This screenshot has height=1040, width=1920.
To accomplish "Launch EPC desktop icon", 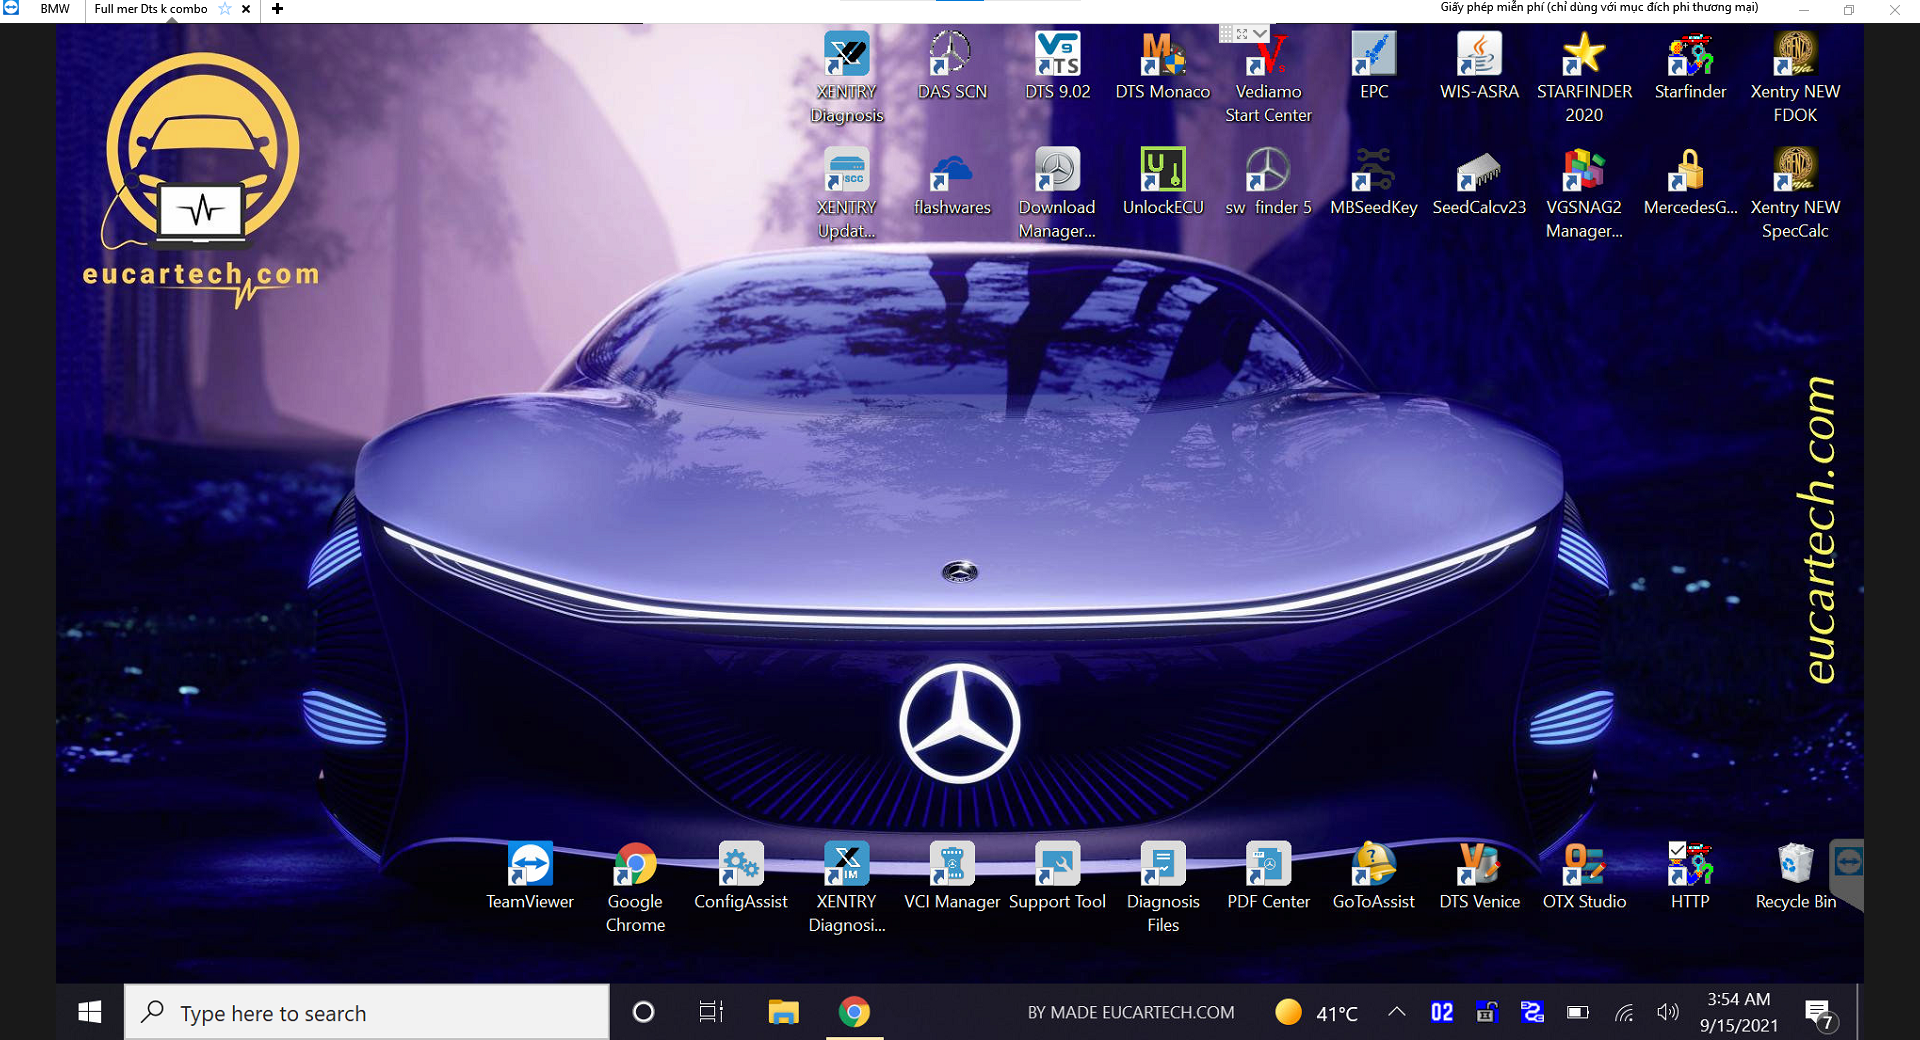I will click(1374, 66).
